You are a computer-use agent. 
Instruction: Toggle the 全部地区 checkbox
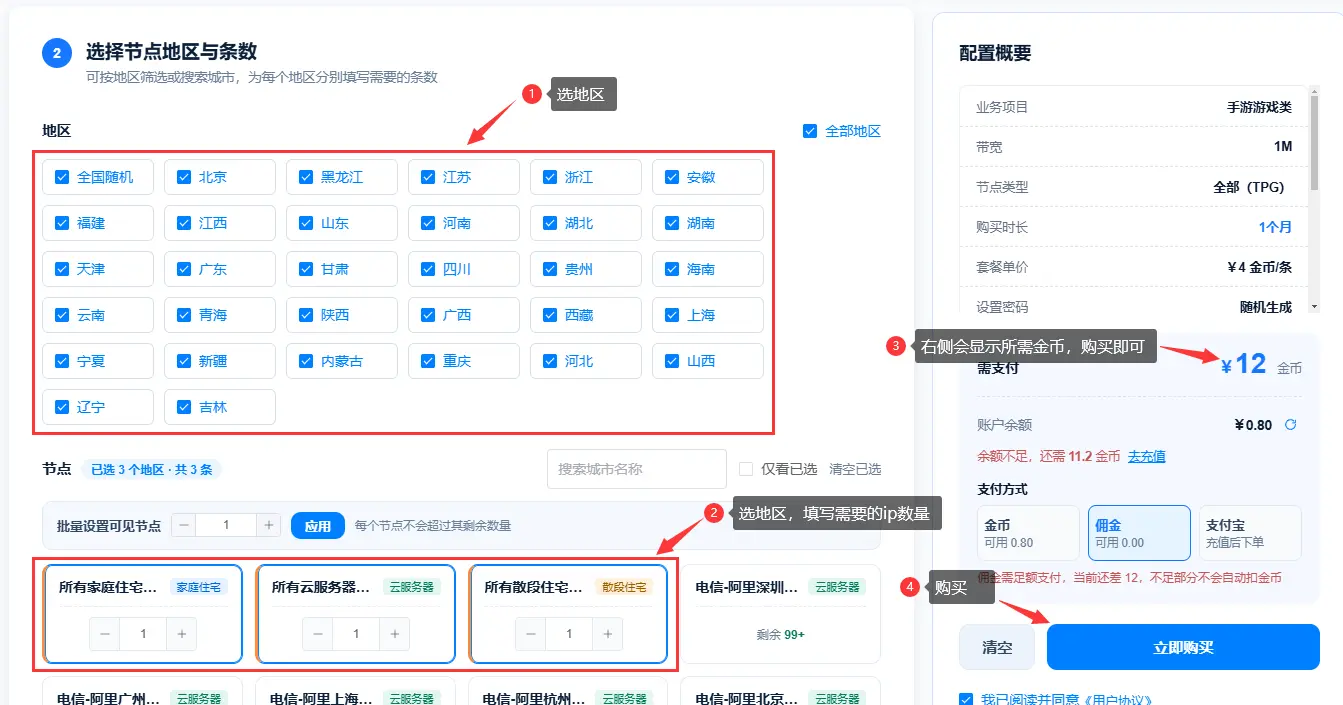click(810, 131)
